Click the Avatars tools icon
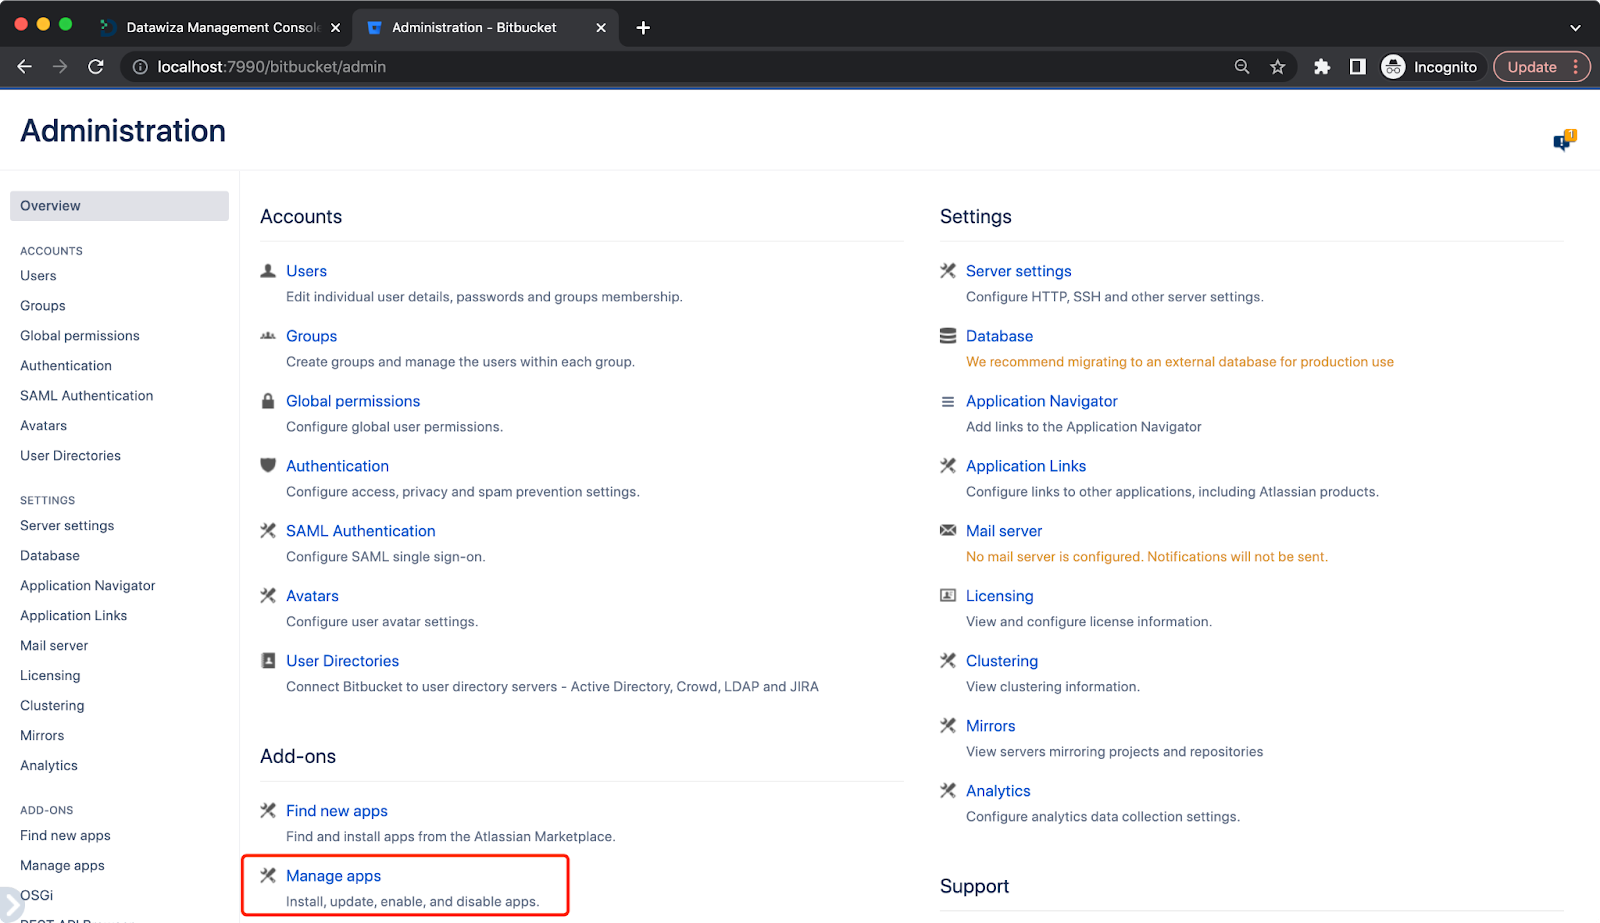Image resolution: width=1600 pixels, height=923 pixels. coord(268,596)
